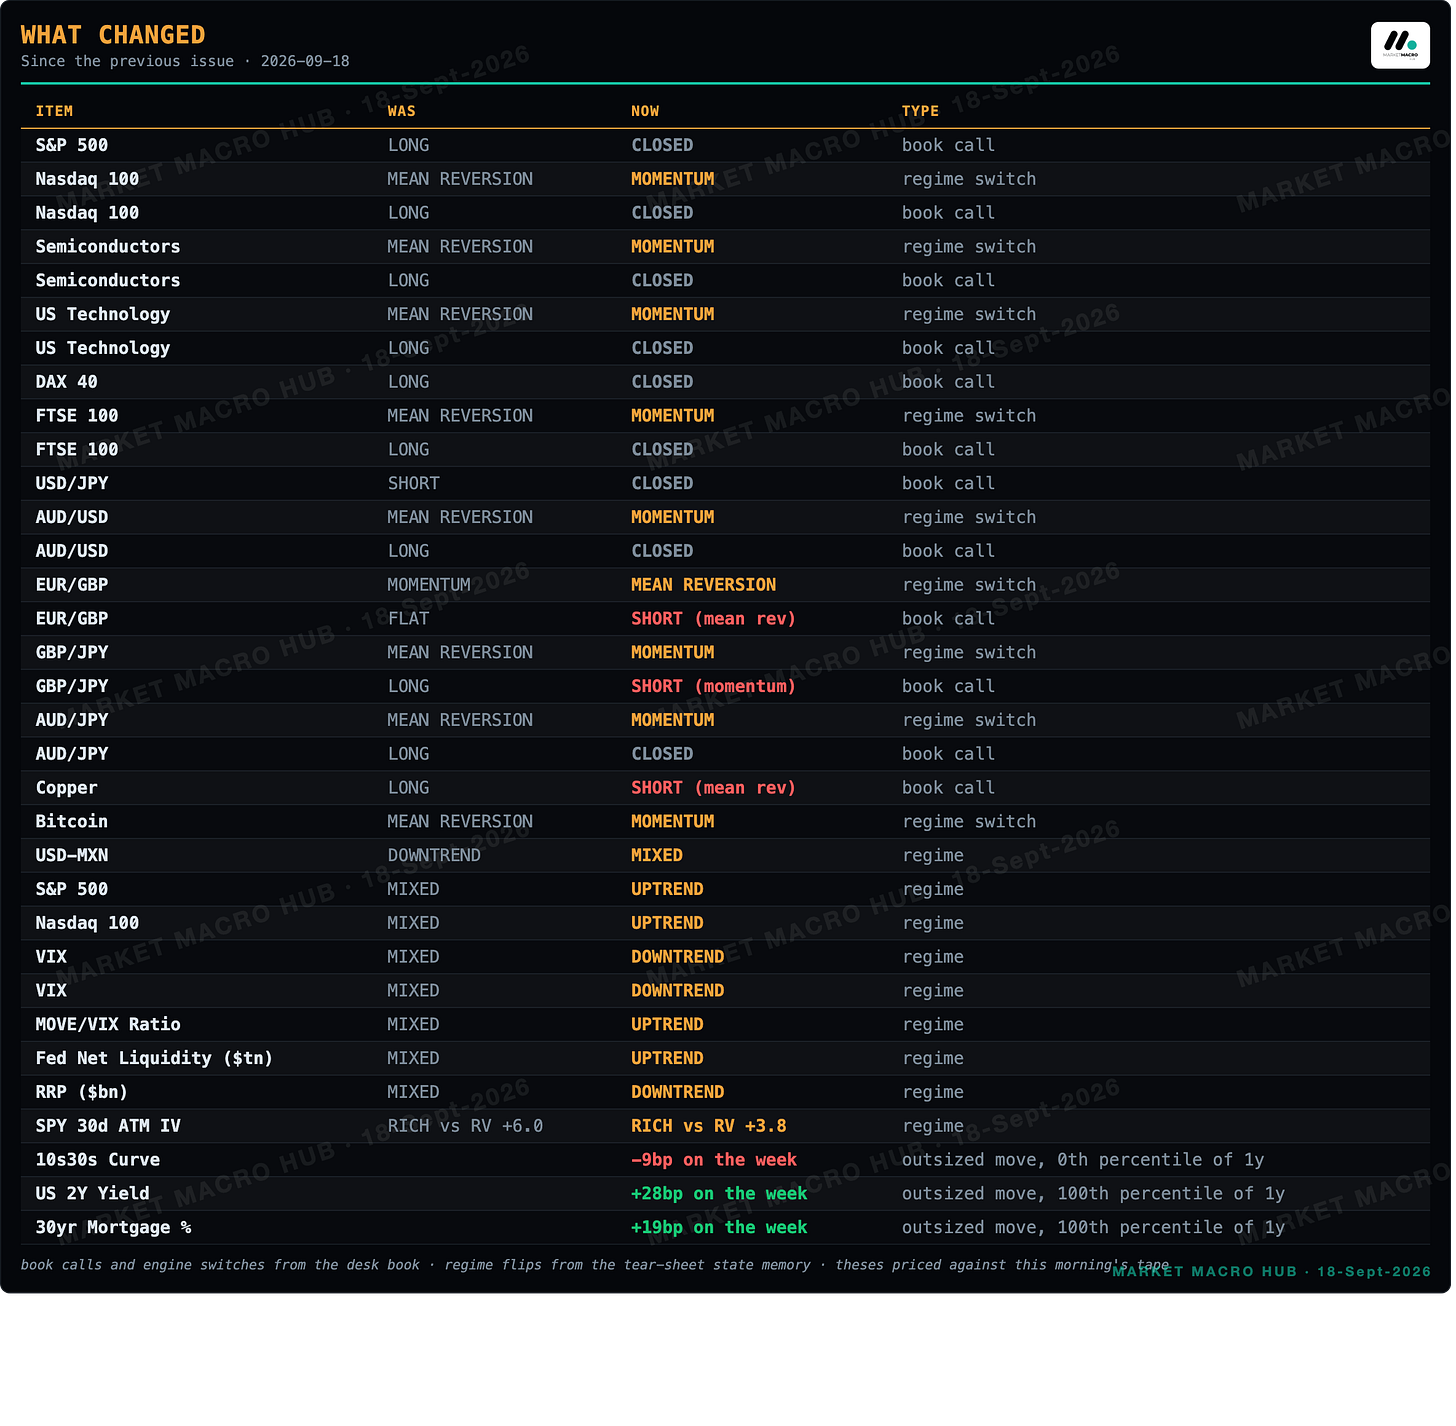Click LONG in the S&P 500 row

coord(408,145)
